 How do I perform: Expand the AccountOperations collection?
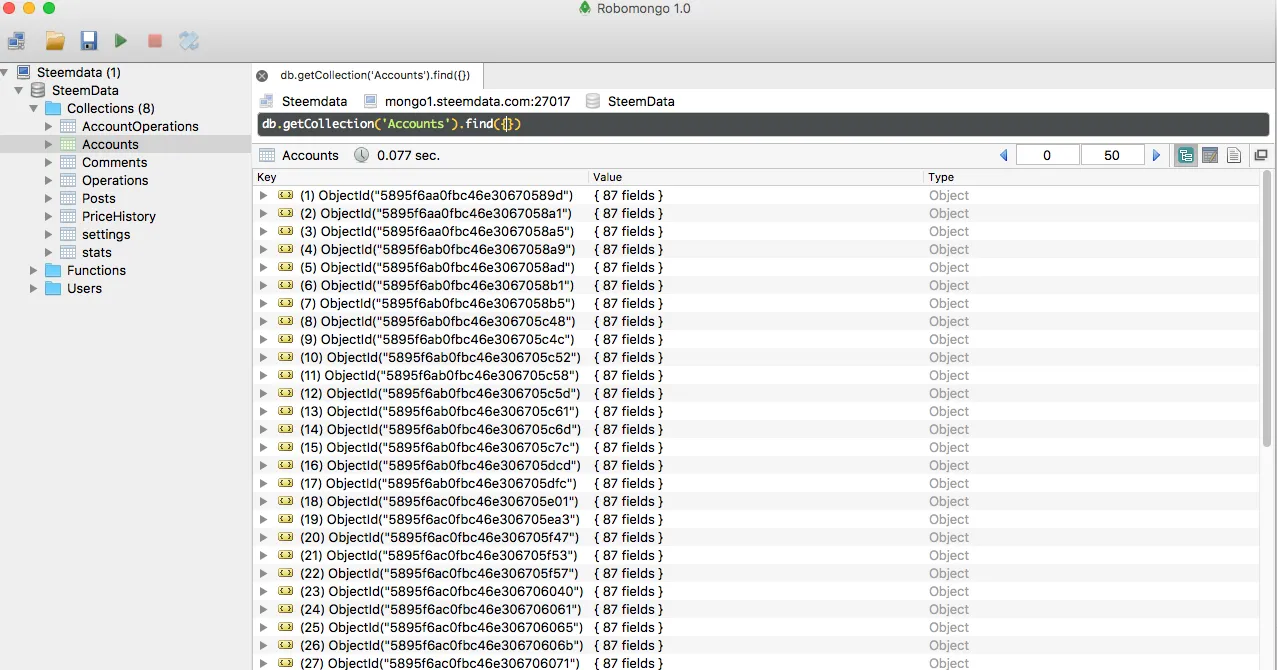click(49, 126)
